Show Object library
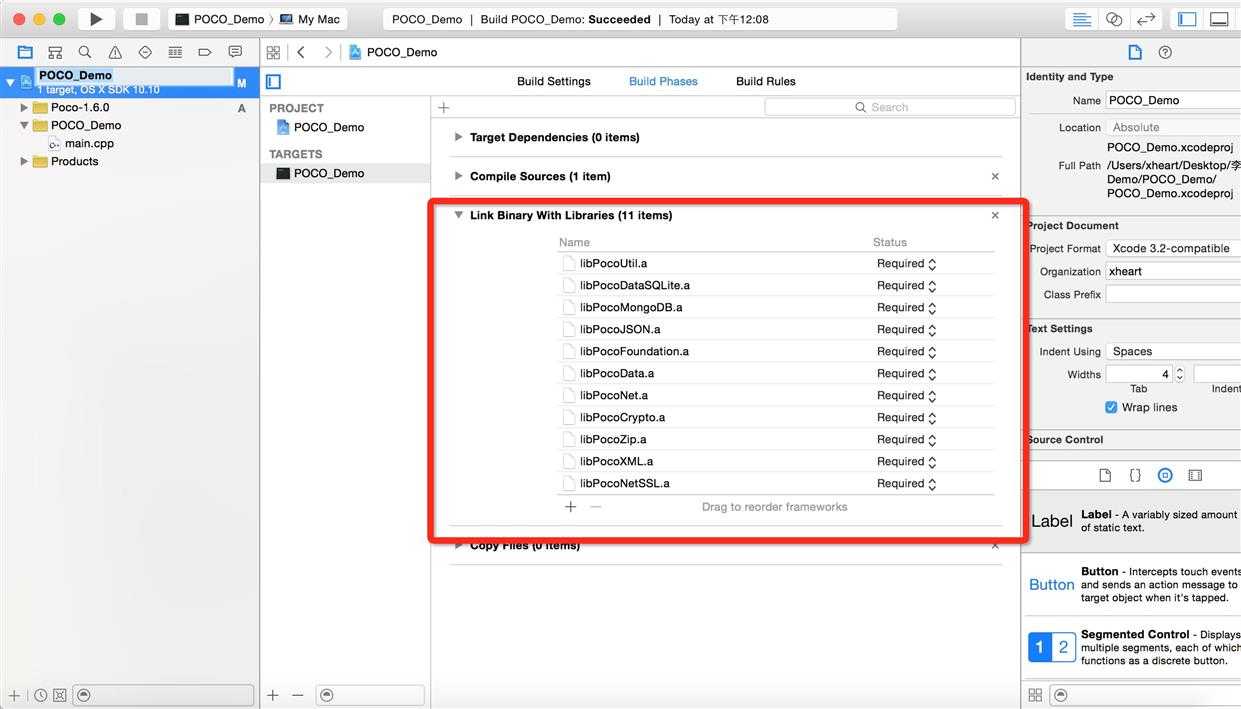Viewport: 1241px width, 709px height. tap(1165, 475)
